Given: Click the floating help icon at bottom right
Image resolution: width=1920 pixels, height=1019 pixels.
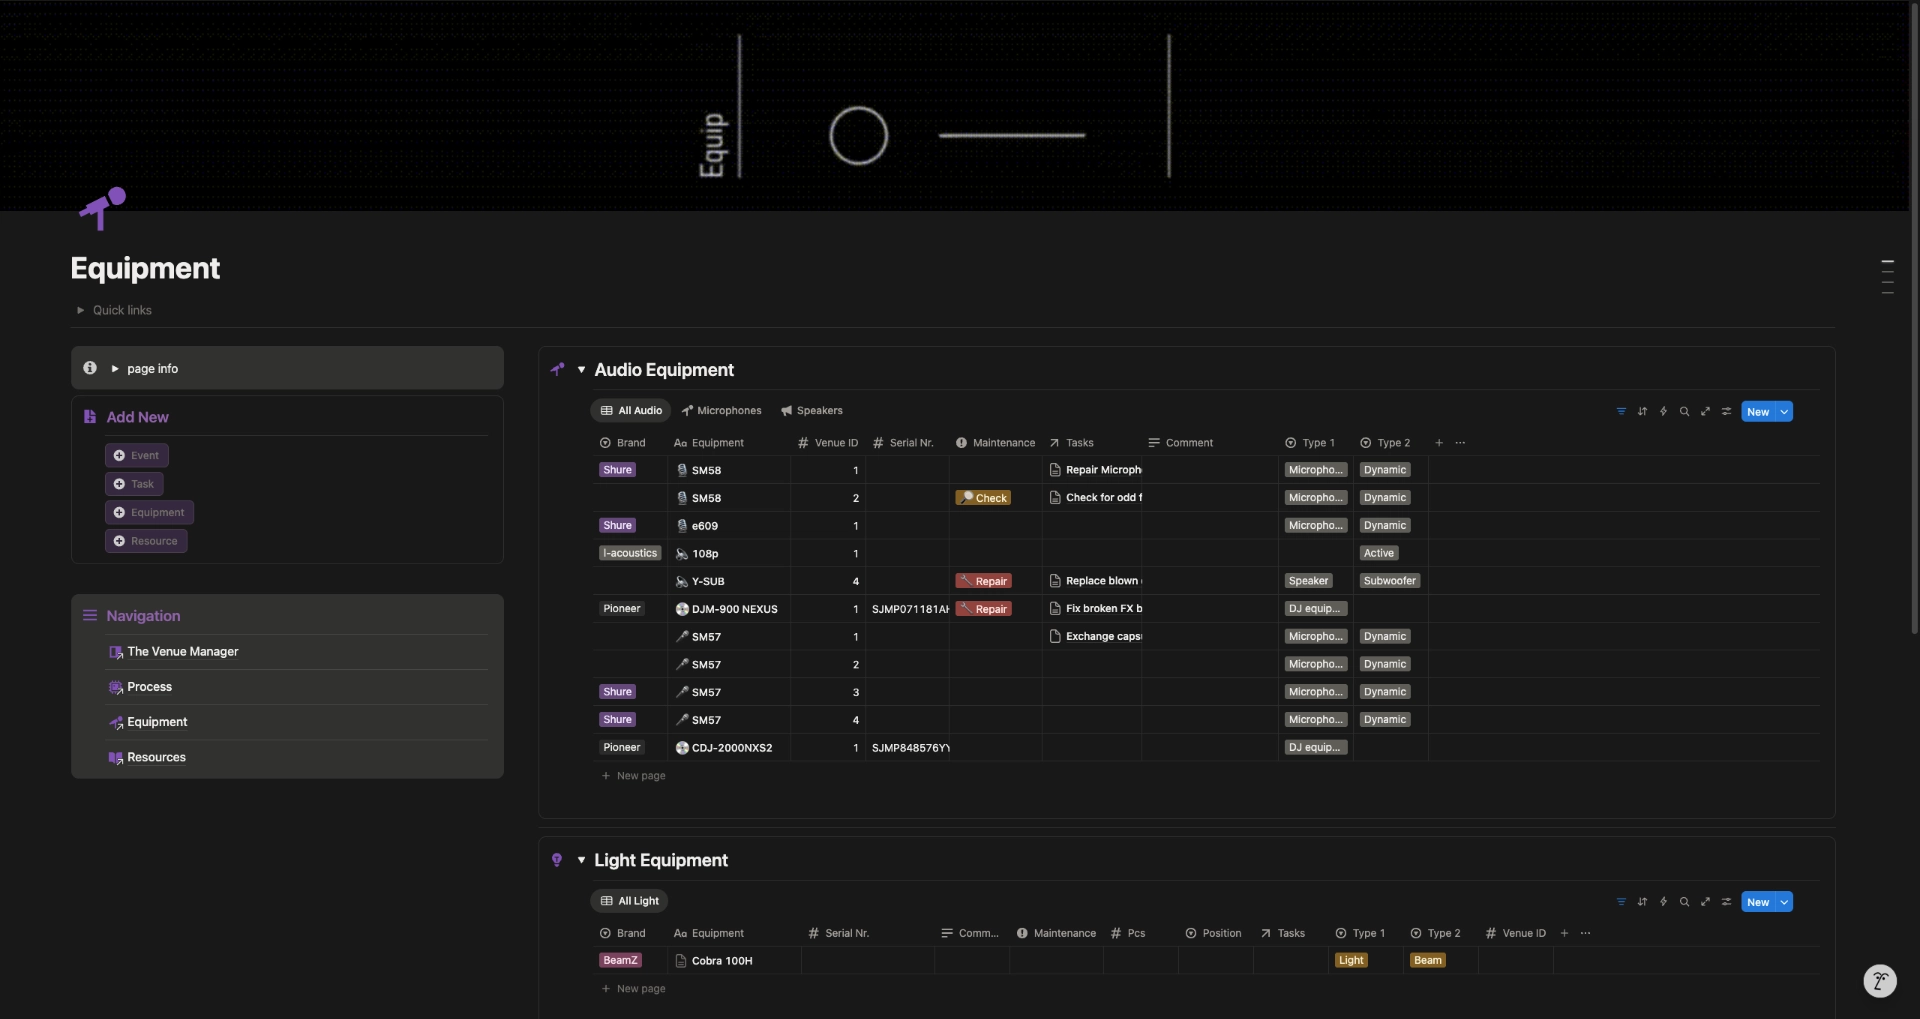Looking at the screenshot, I should pyautogui.click(x=1879, y=981).
